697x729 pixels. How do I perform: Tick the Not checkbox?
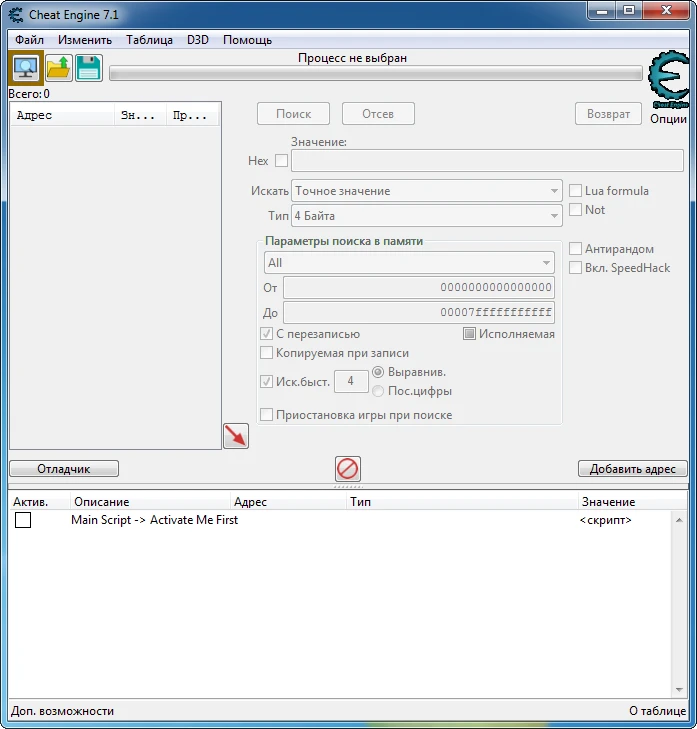[x=576, y=210]
